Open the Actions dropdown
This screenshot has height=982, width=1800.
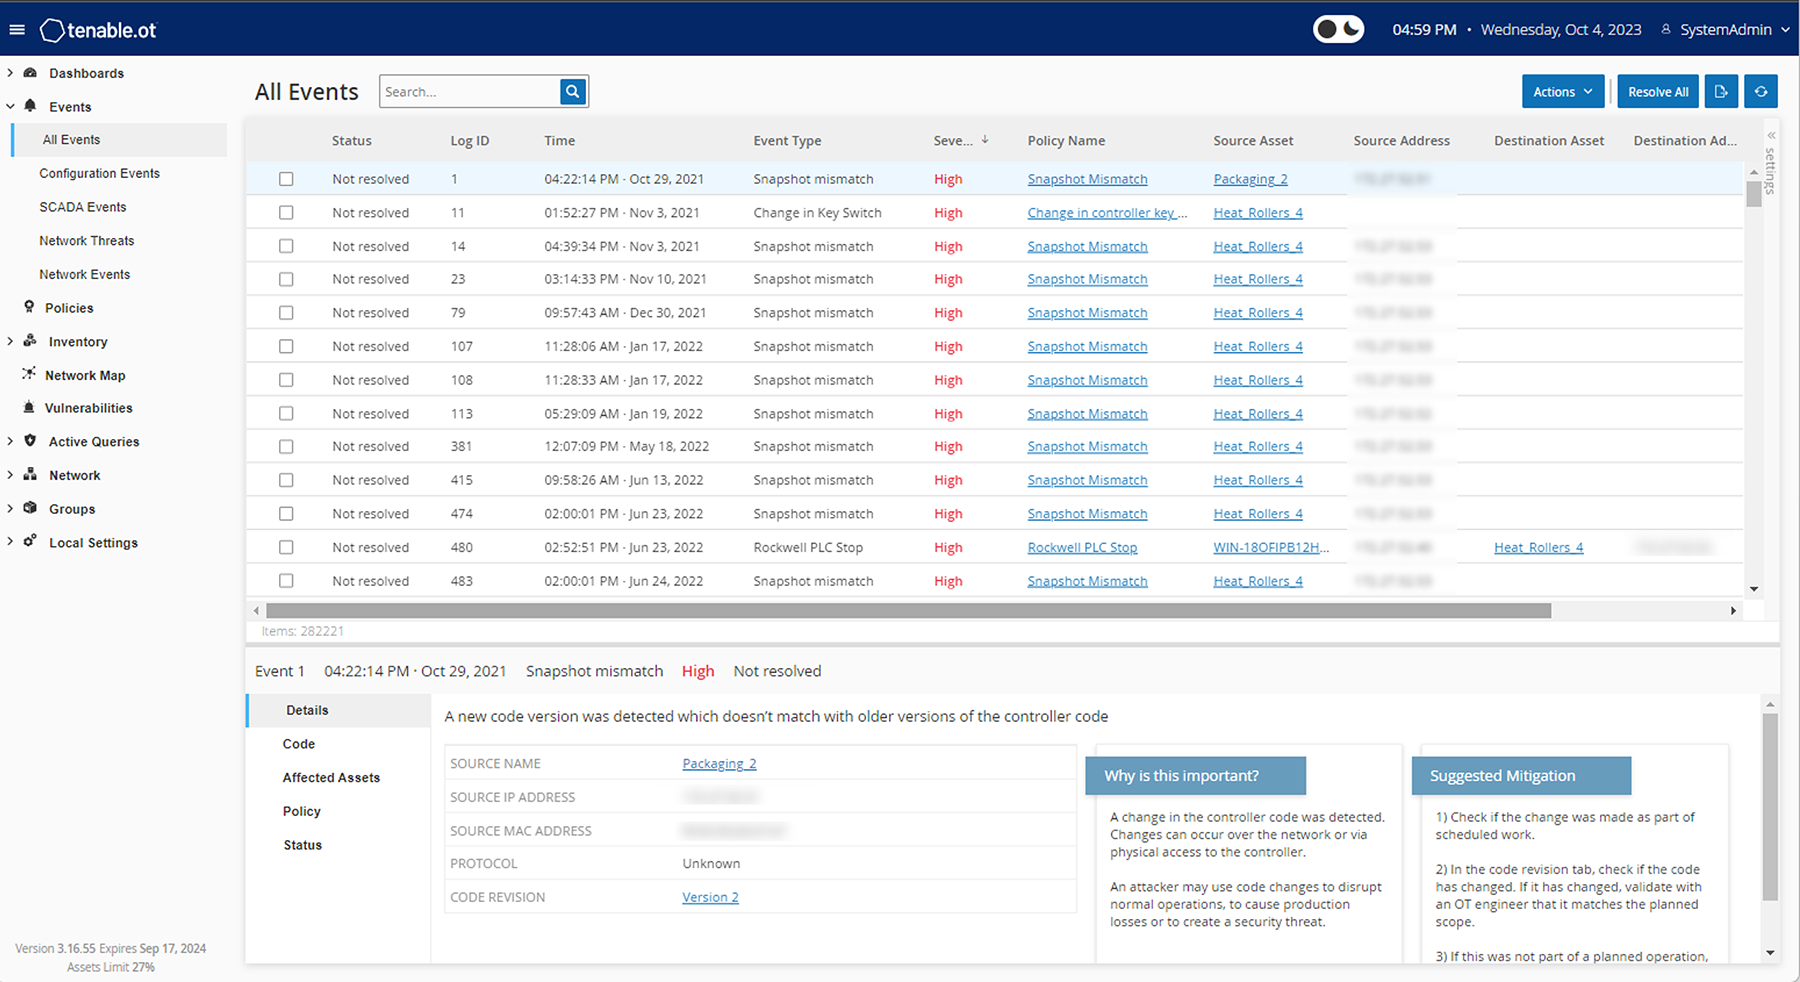coord(1562,92)
